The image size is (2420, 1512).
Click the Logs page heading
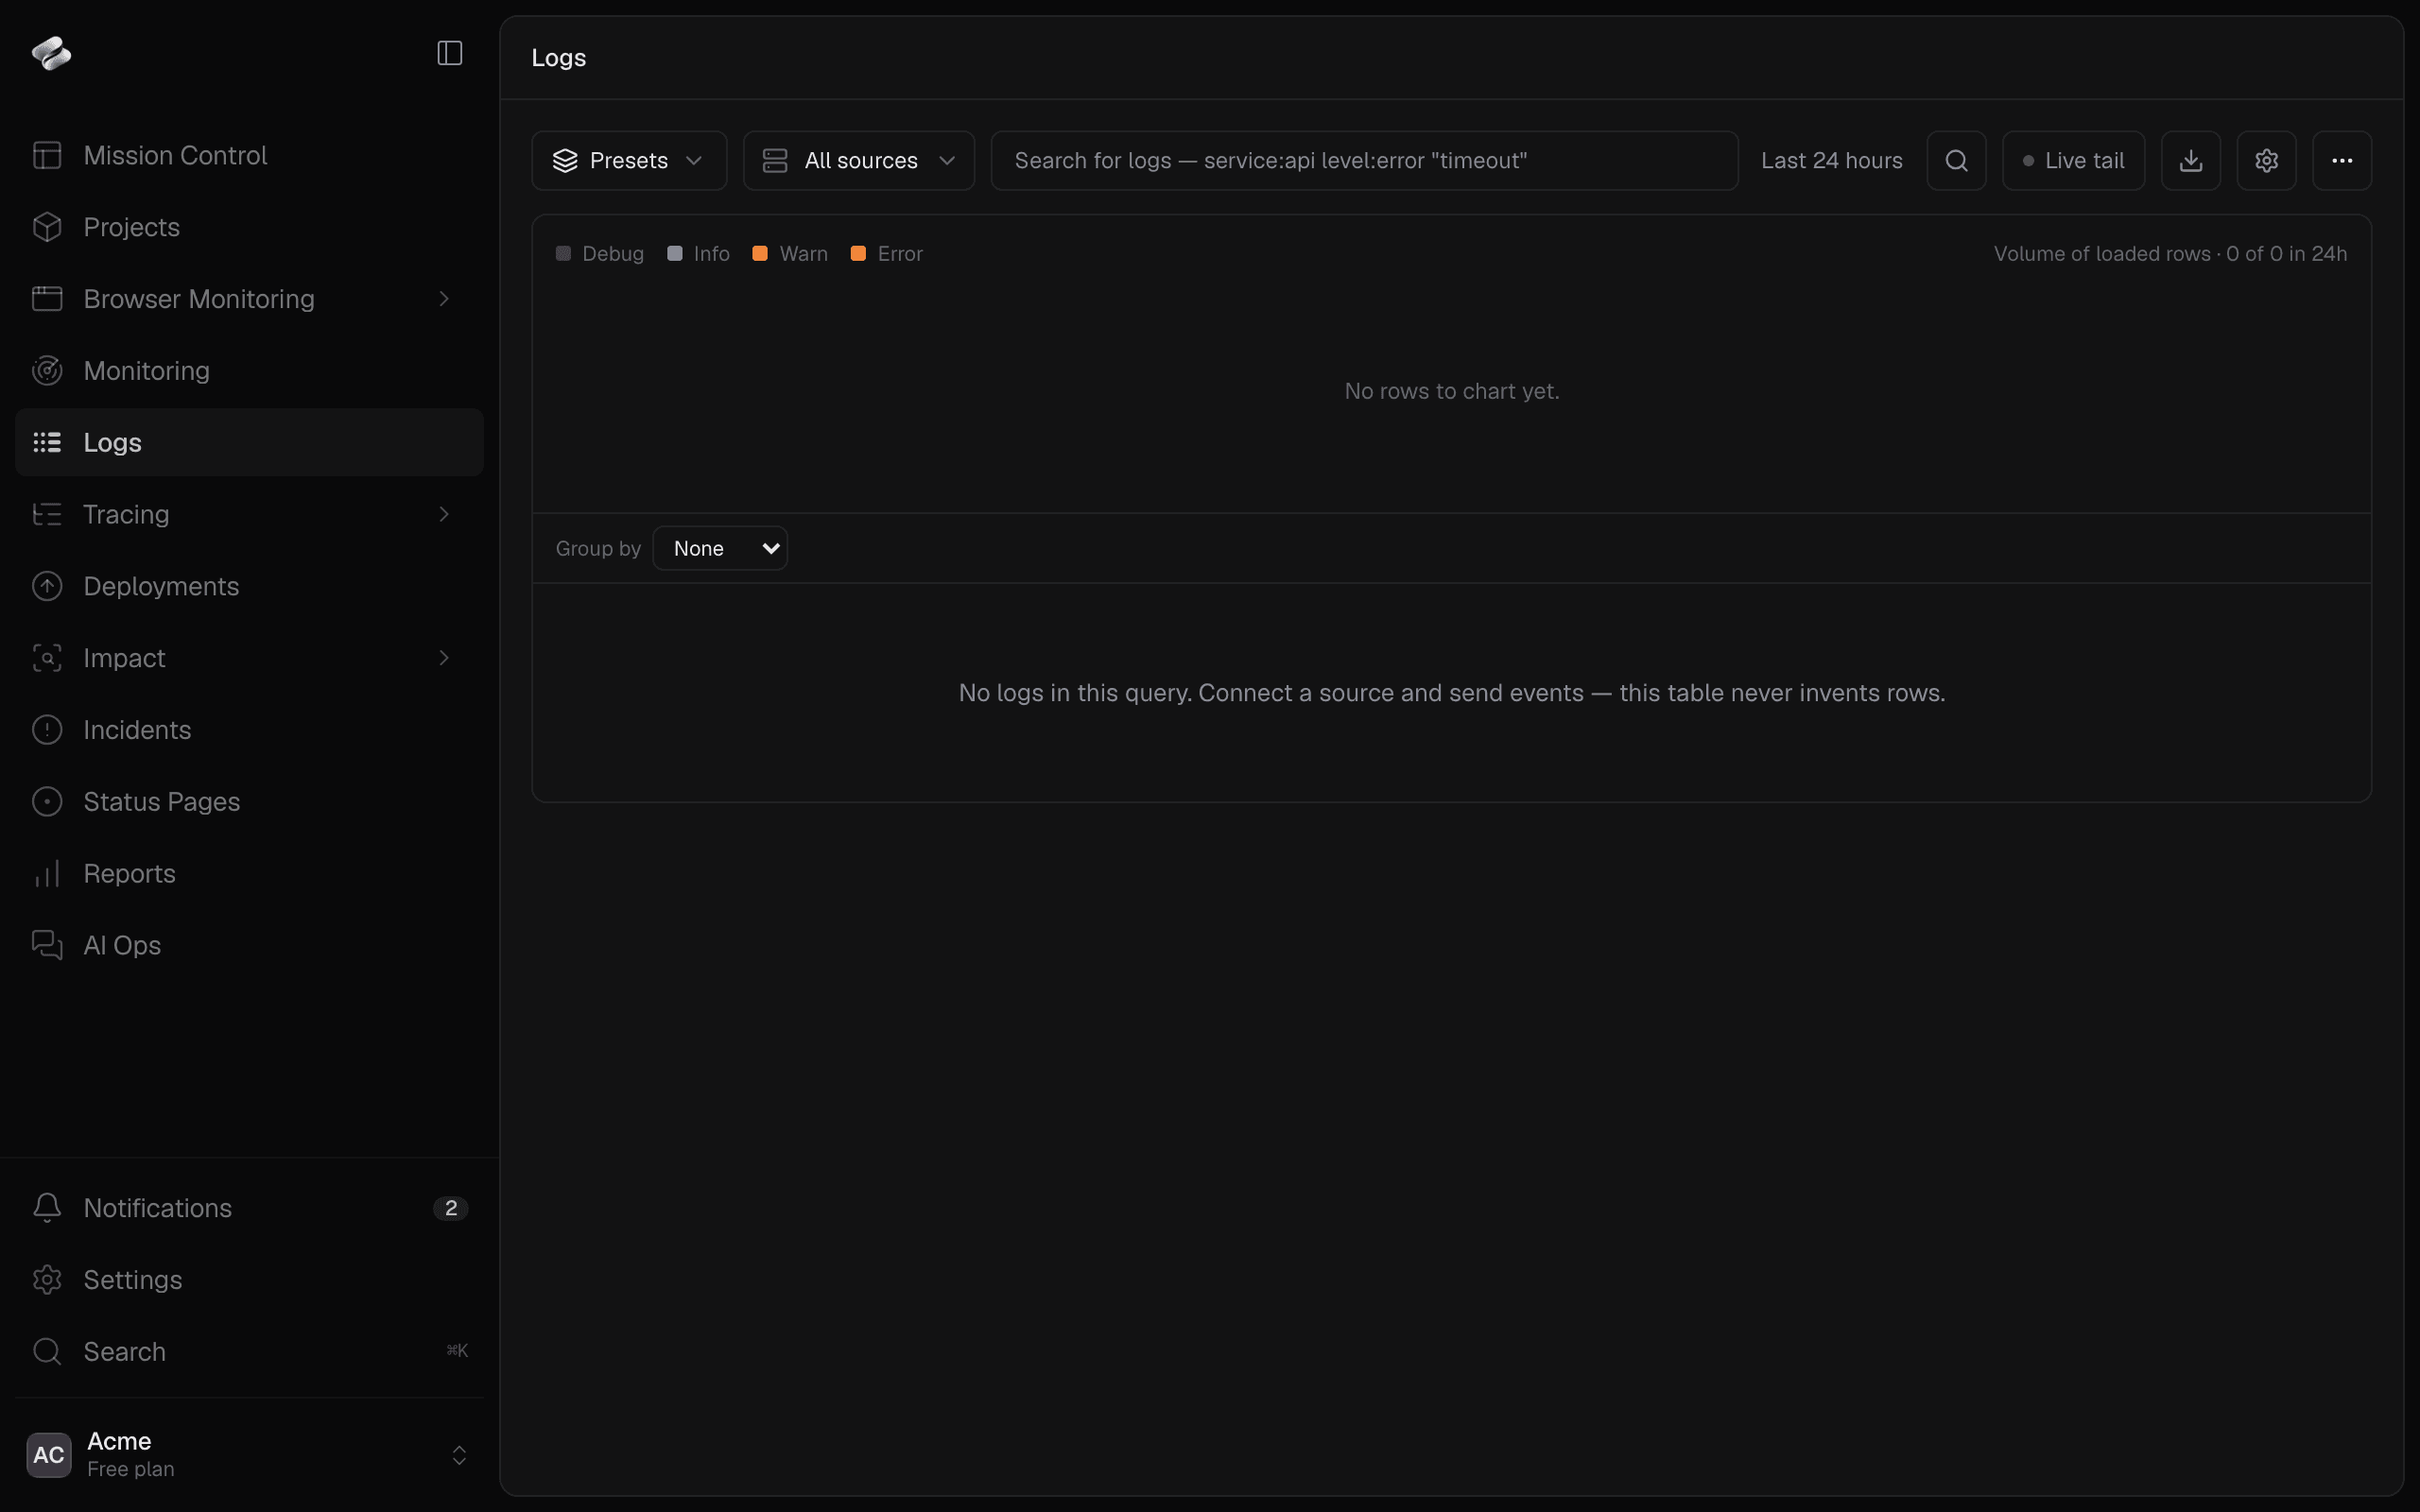coord(559,58)
